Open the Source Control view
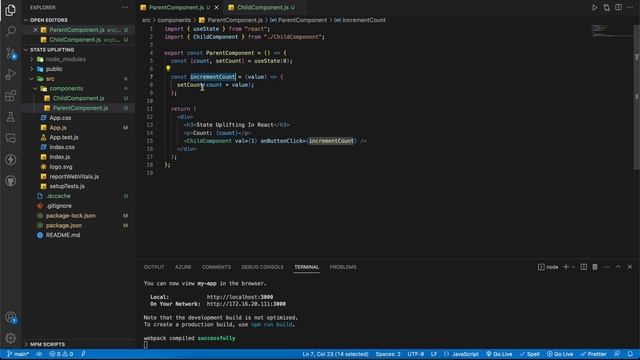This screenshot has height=360, width=640. pyautogui.click(x=11, y=53)
